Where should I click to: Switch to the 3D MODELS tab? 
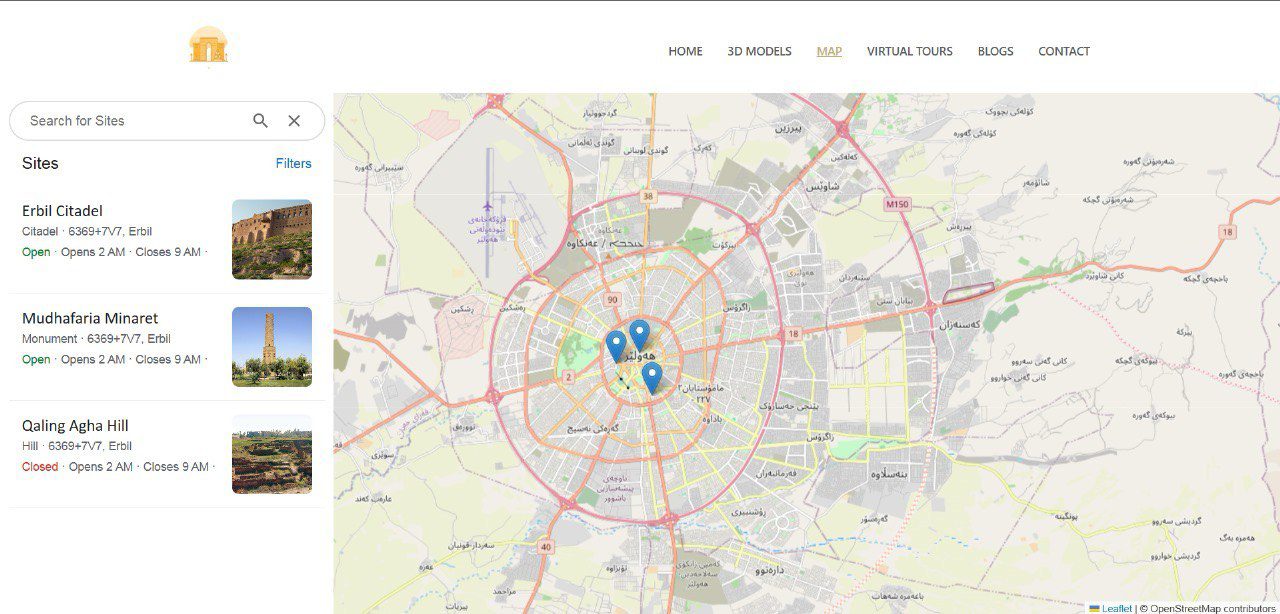click(x=758, y=51)
